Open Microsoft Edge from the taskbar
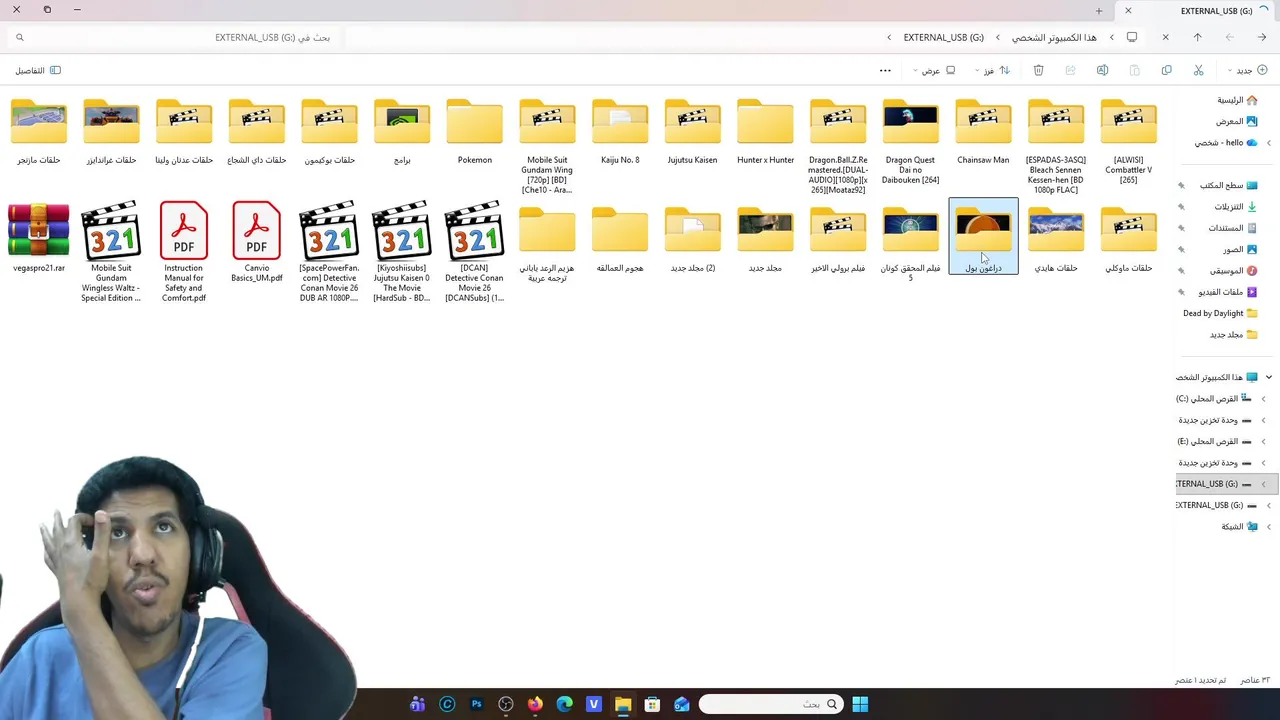1280x720 pixels. click(x=564, y=705)
